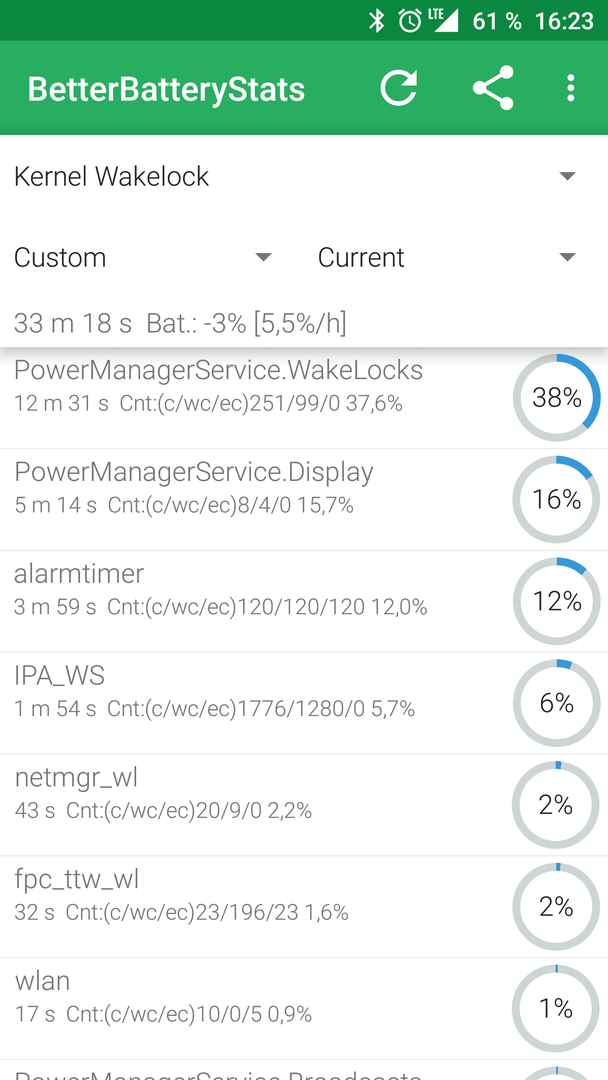Tap the refresh icon in toolbar
Screen dimensions: 608x1080
(399, 87)
